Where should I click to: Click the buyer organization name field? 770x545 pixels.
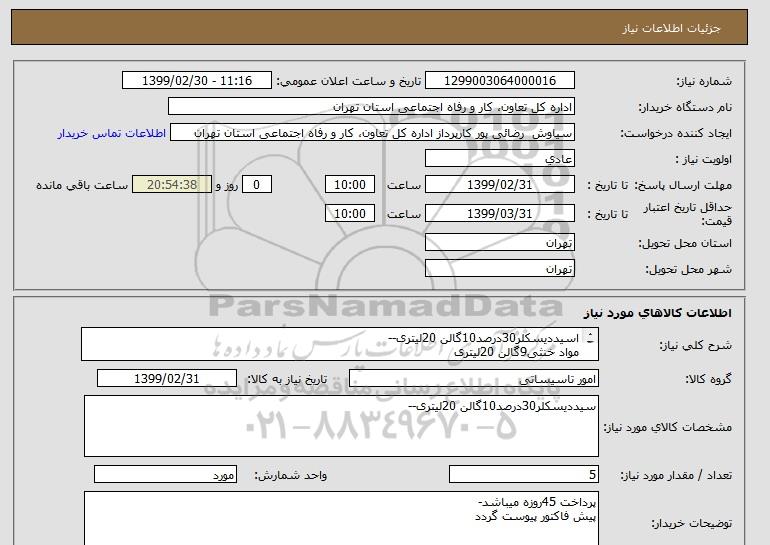tap(371, 107)
